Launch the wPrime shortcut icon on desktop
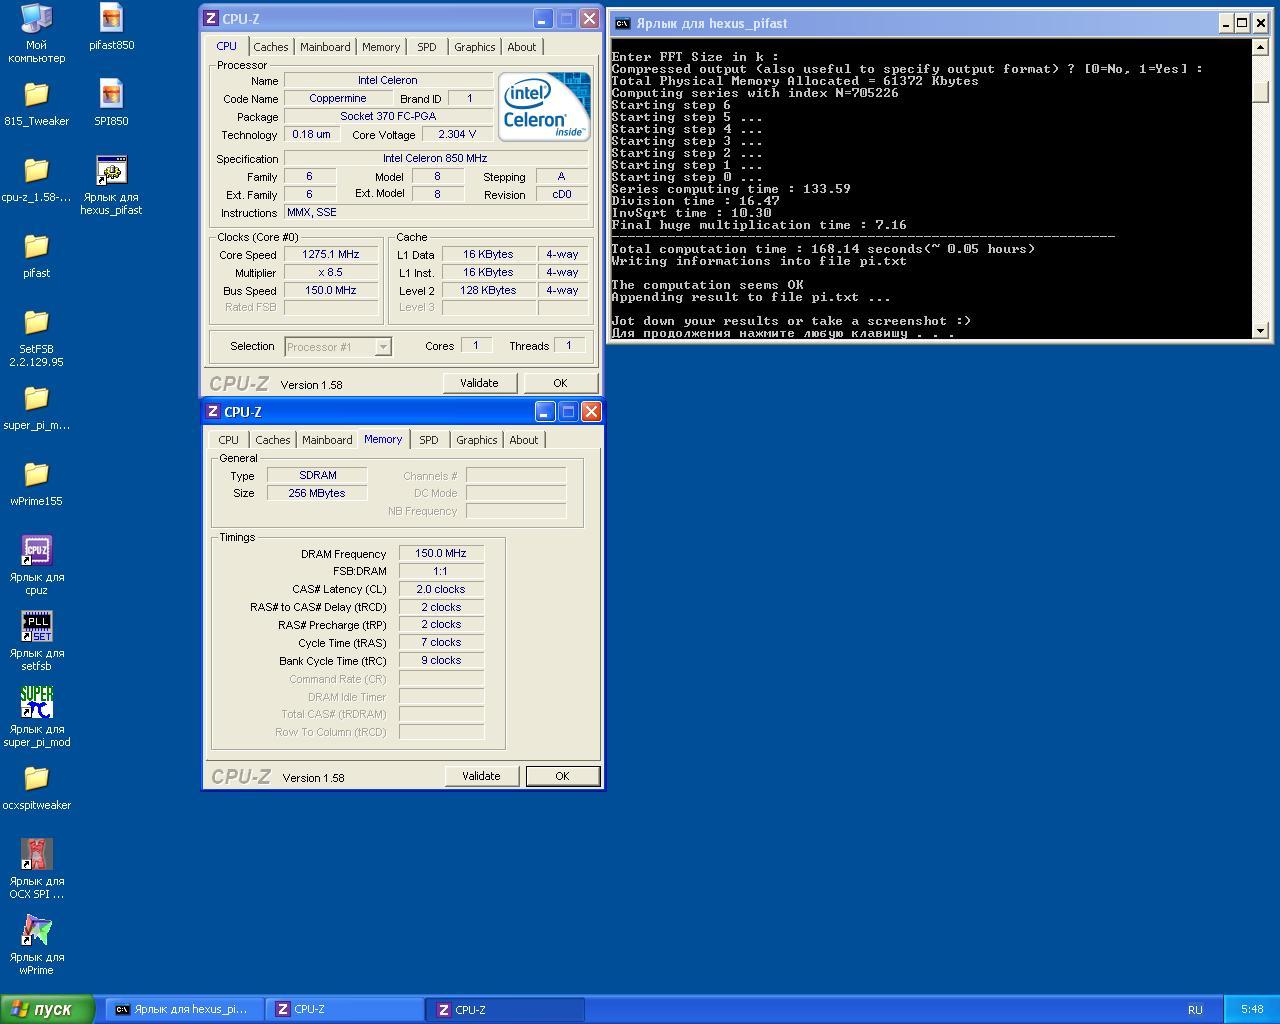This screenshot has height=1024, width=1280. click(36, 945)
